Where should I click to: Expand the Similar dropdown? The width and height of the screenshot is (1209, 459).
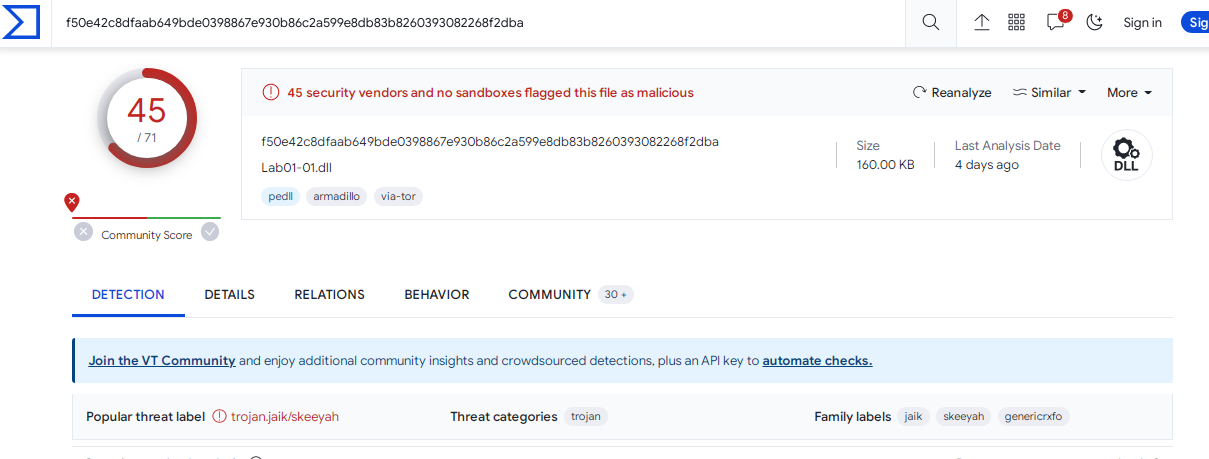click(1049, 92)
